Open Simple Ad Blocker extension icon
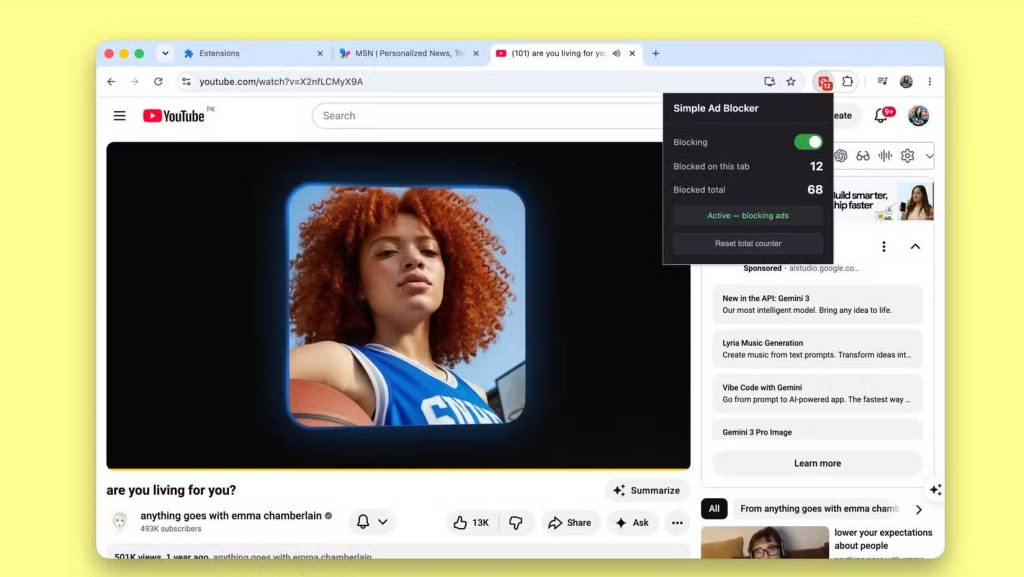The image size is (1024, 577). [824, 82]
